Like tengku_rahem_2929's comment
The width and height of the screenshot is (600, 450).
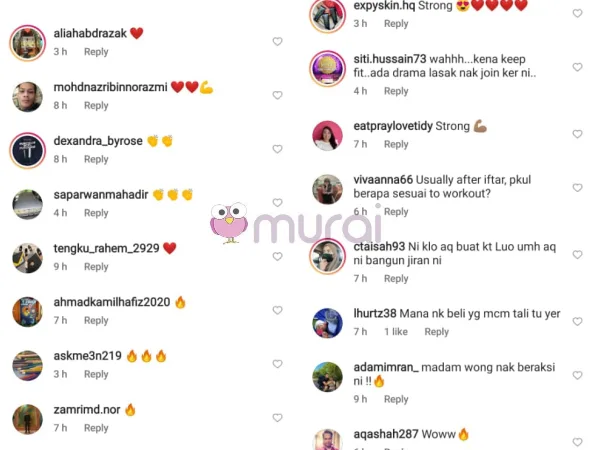click(277, 256)
